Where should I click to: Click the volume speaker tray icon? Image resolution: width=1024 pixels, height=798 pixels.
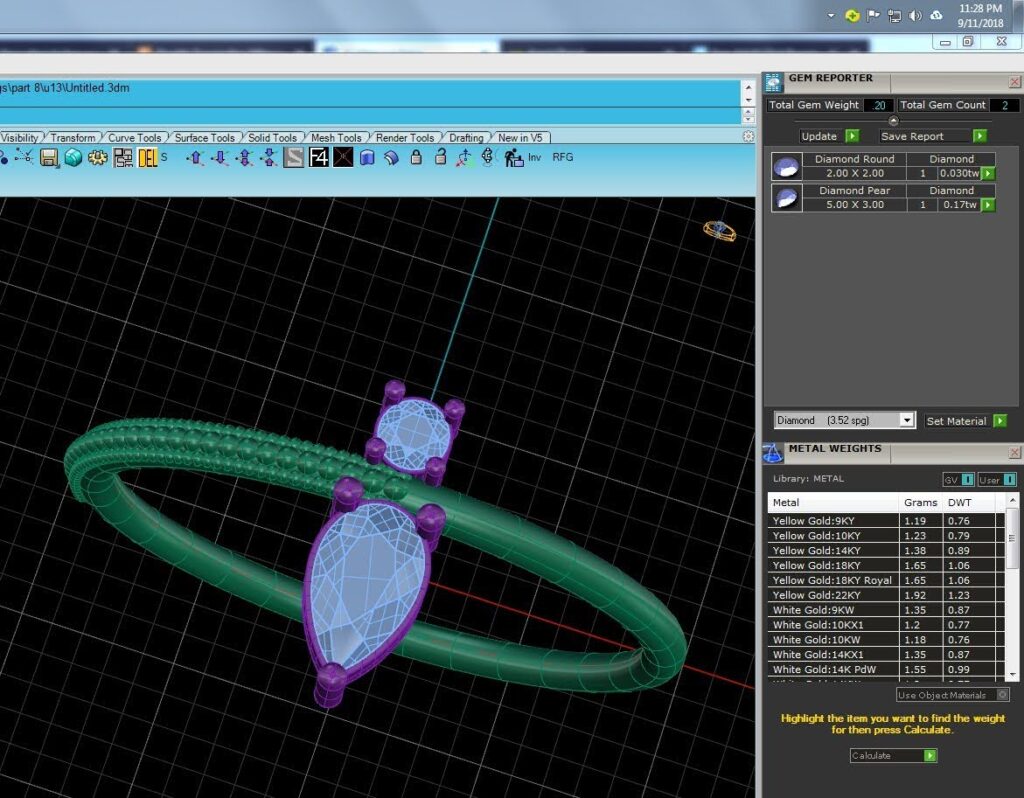click(916, 16)
